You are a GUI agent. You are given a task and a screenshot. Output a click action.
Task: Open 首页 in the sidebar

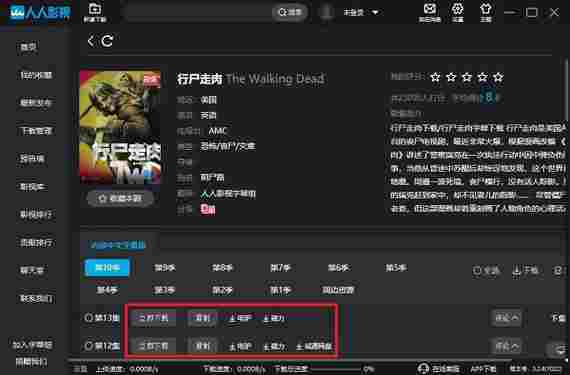coord(28,47)
